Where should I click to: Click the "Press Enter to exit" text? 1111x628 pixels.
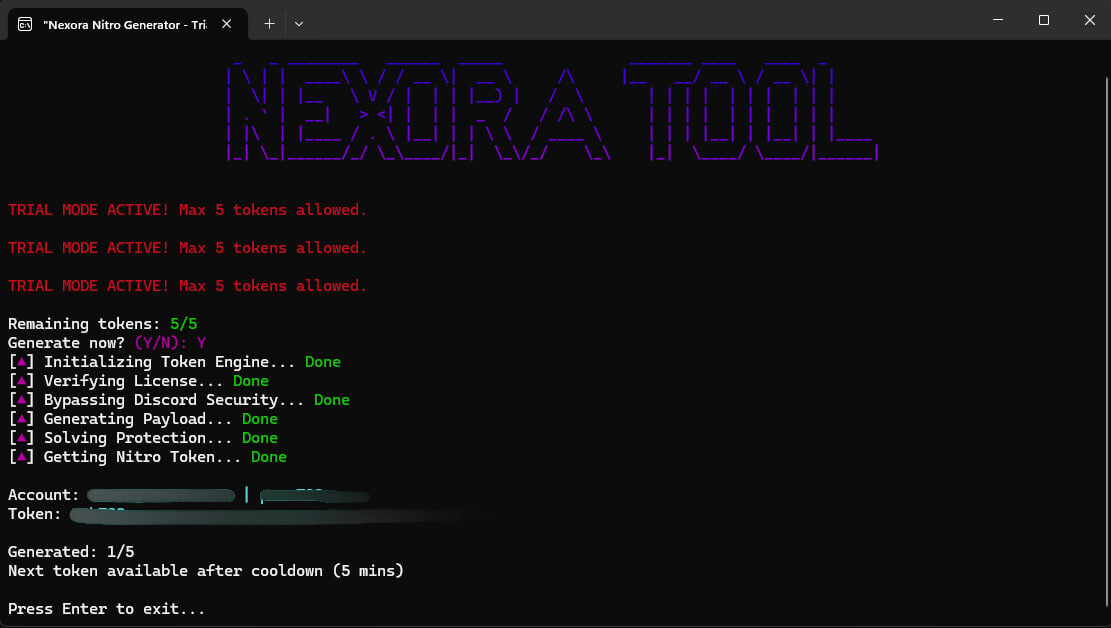click(x=104, y=608)
